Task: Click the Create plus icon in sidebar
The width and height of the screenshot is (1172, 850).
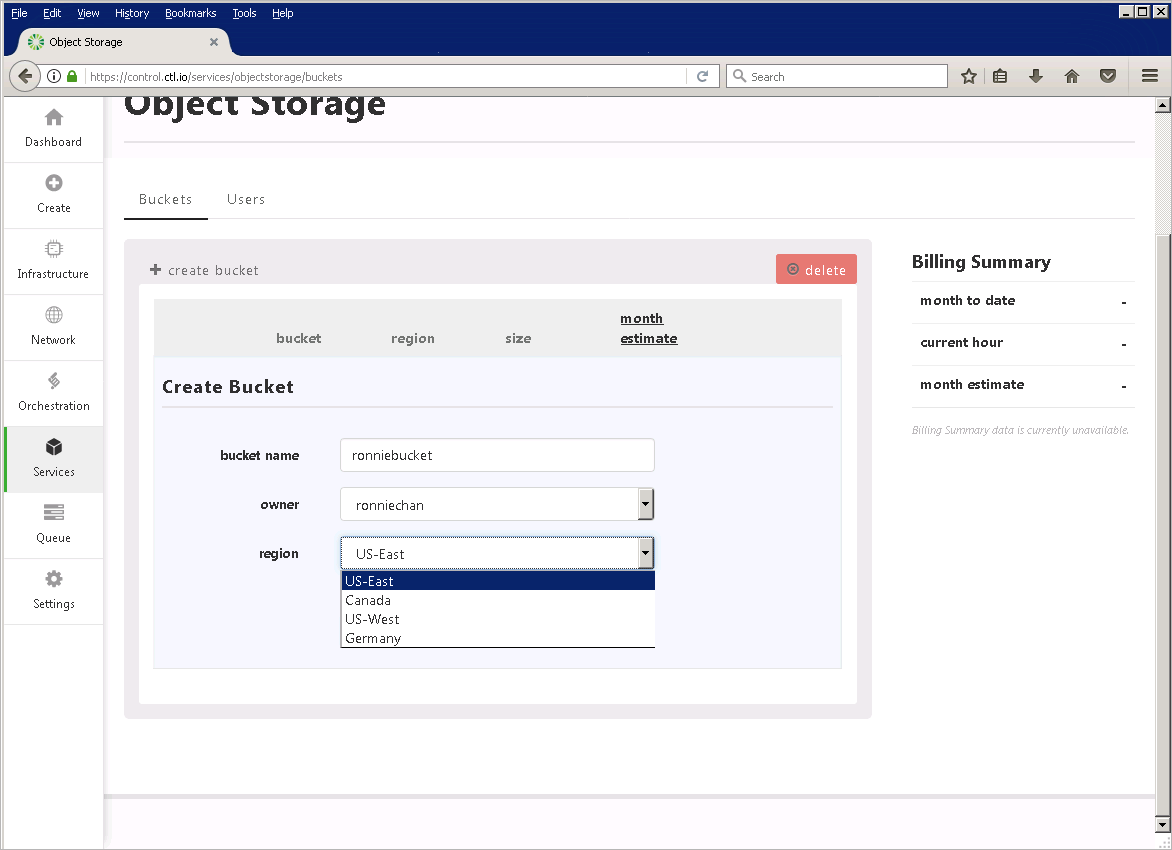Action: pos(54,183)
